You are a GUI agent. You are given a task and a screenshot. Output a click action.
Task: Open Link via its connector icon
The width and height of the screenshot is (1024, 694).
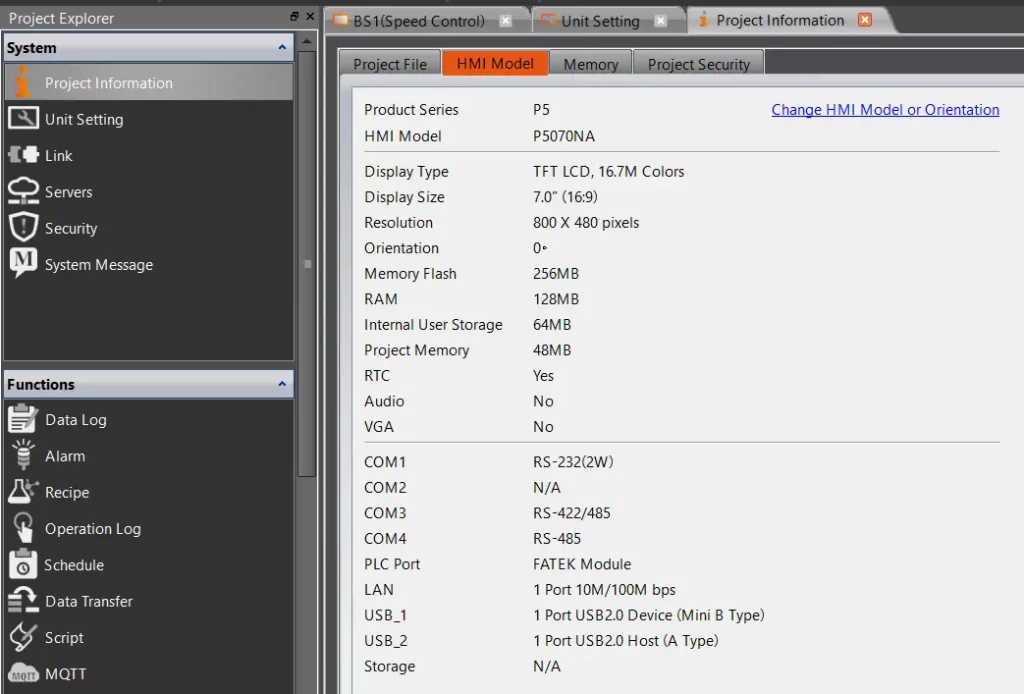coord(23,155)
